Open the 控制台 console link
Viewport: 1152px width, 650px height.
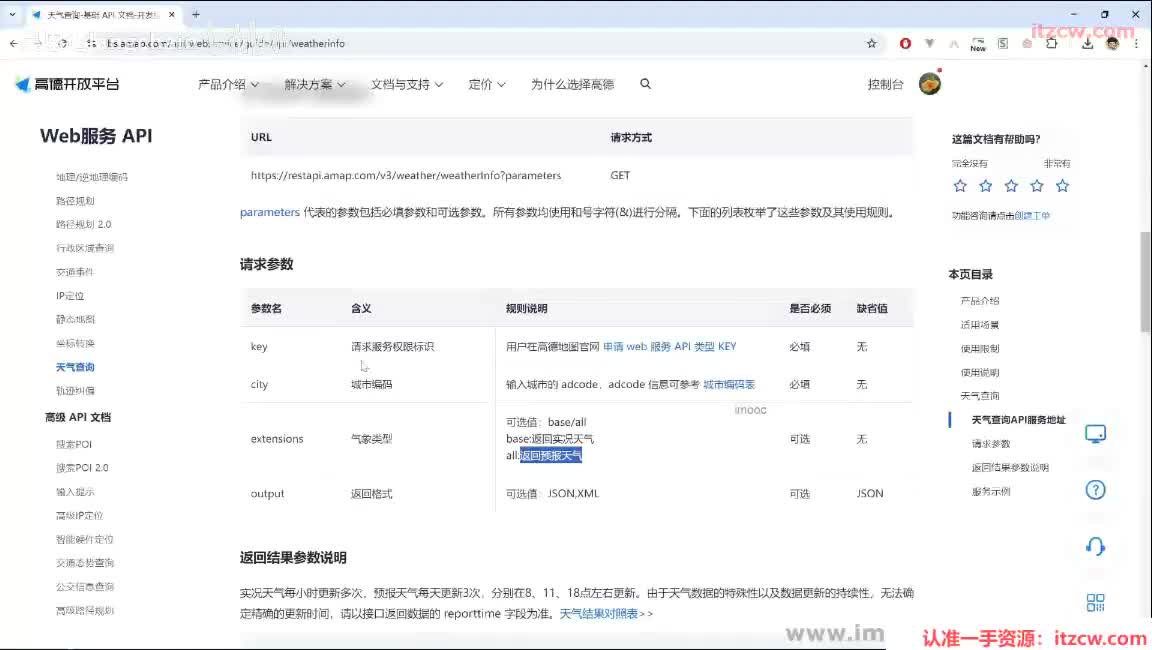coord(885,84)
